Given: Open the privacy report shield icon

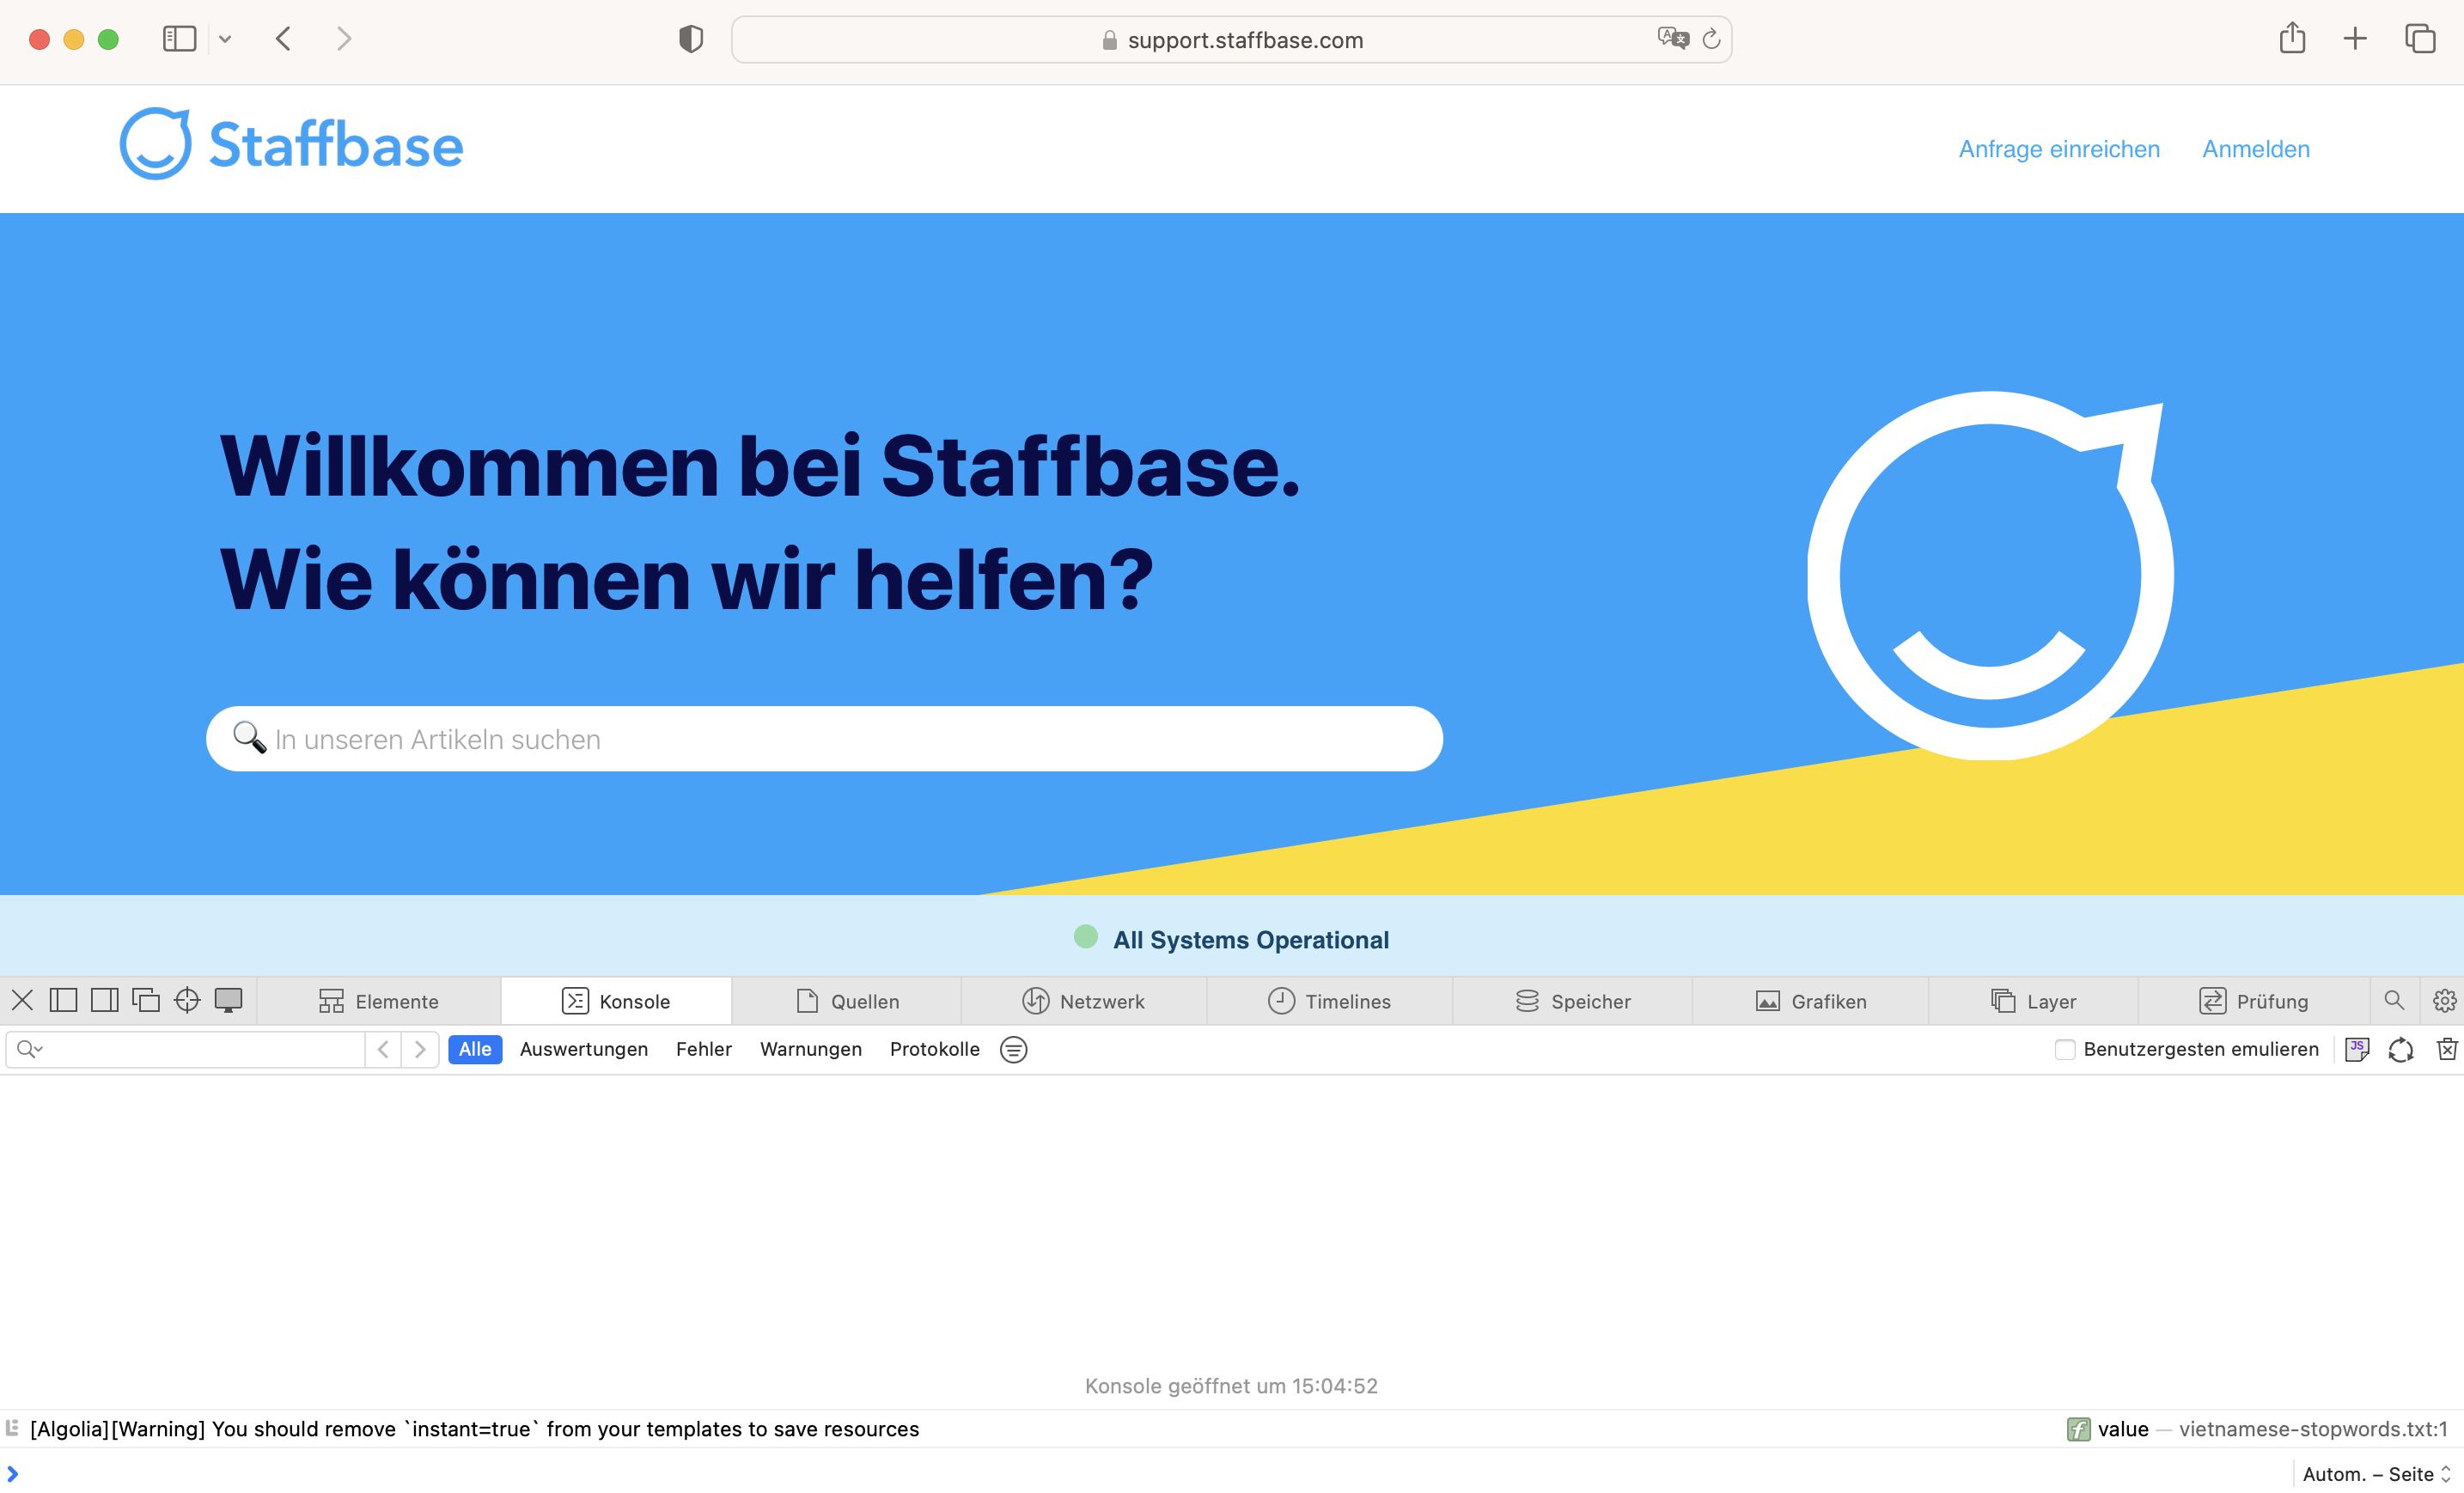Looking at the screenshot, I should tap(691, 39).
